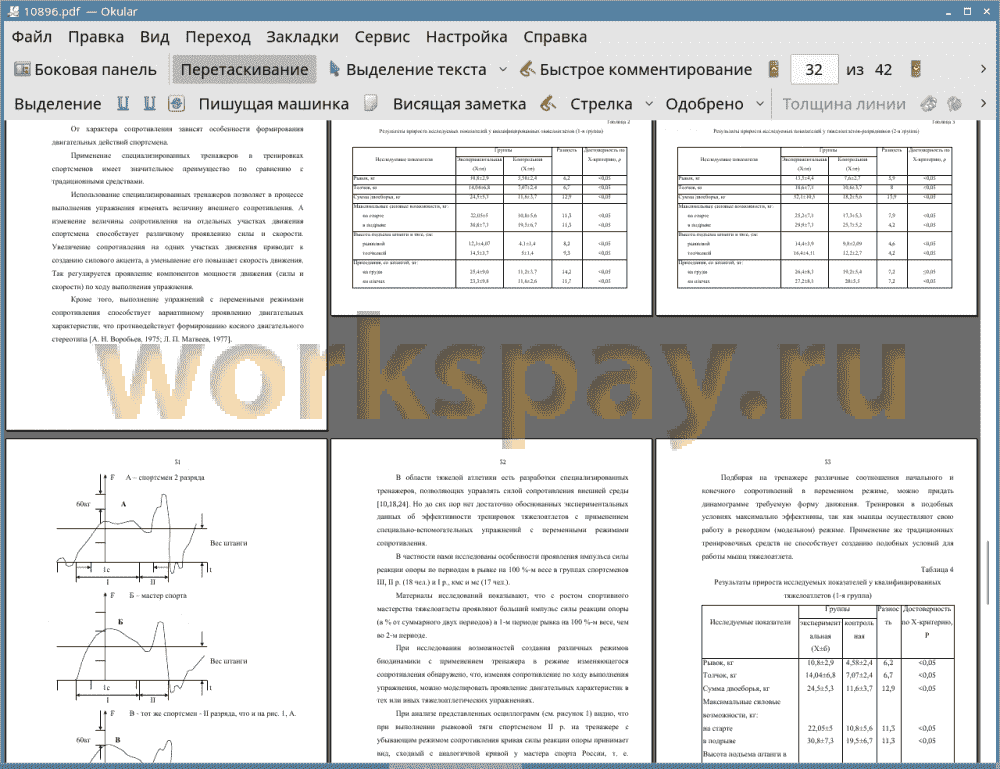Click the Okular app icon in title bar
This screenshot has width=1000, height=769.
coord(12,11)
